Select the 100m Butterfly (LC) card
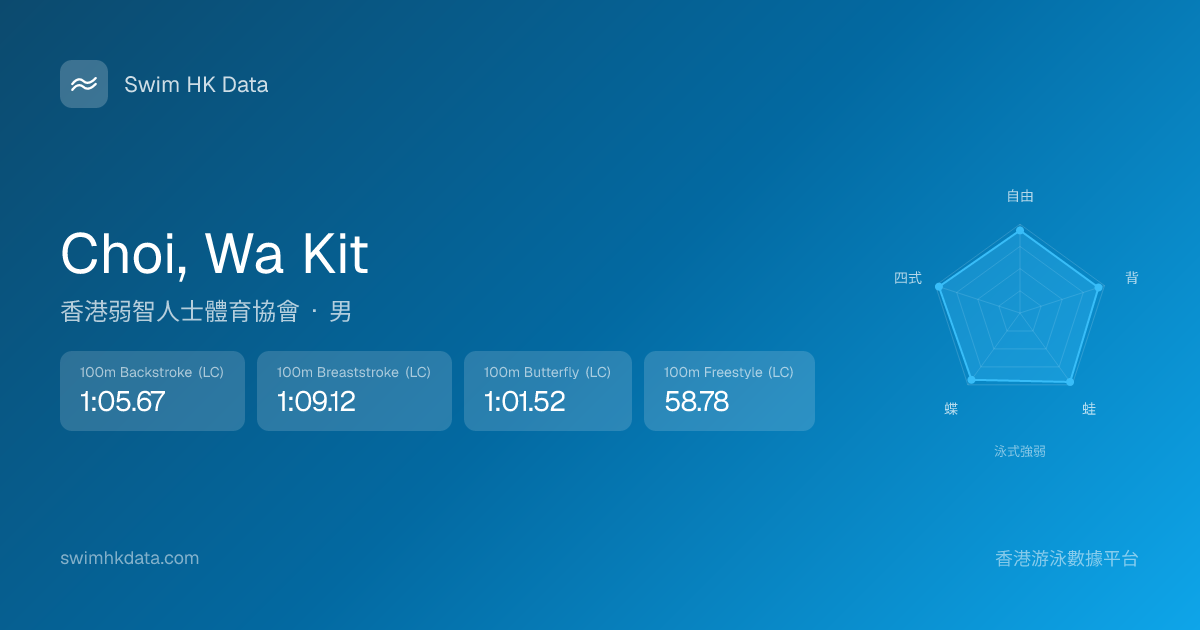Image resolution: width=1200 pixels, height=630 pixels. [547, 391]
